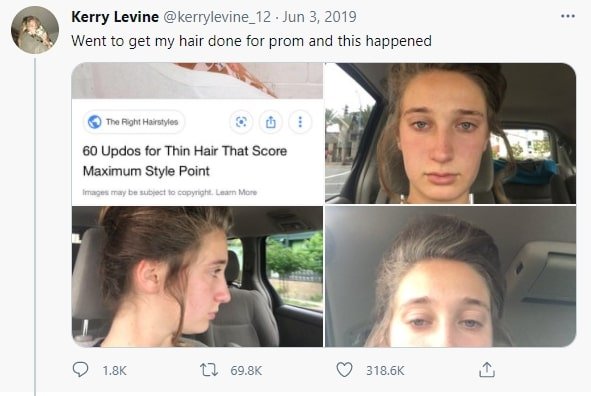Retweet this post using the retweet icon

pyautogui.click(x=209, y=370)
